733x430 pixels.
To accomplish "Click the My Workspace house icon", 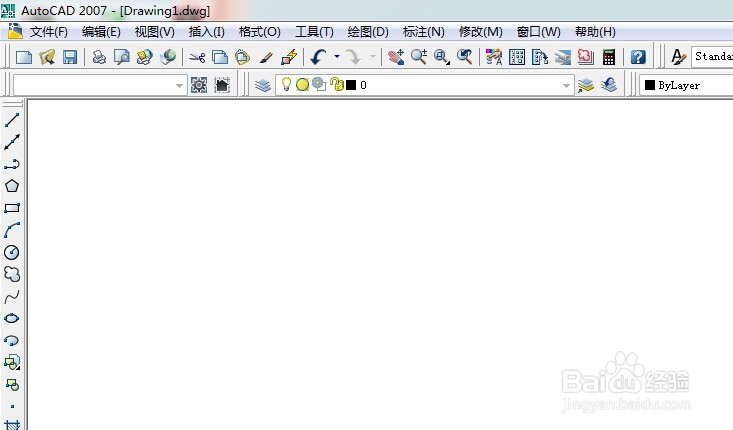I will click(x=222, y=85).
